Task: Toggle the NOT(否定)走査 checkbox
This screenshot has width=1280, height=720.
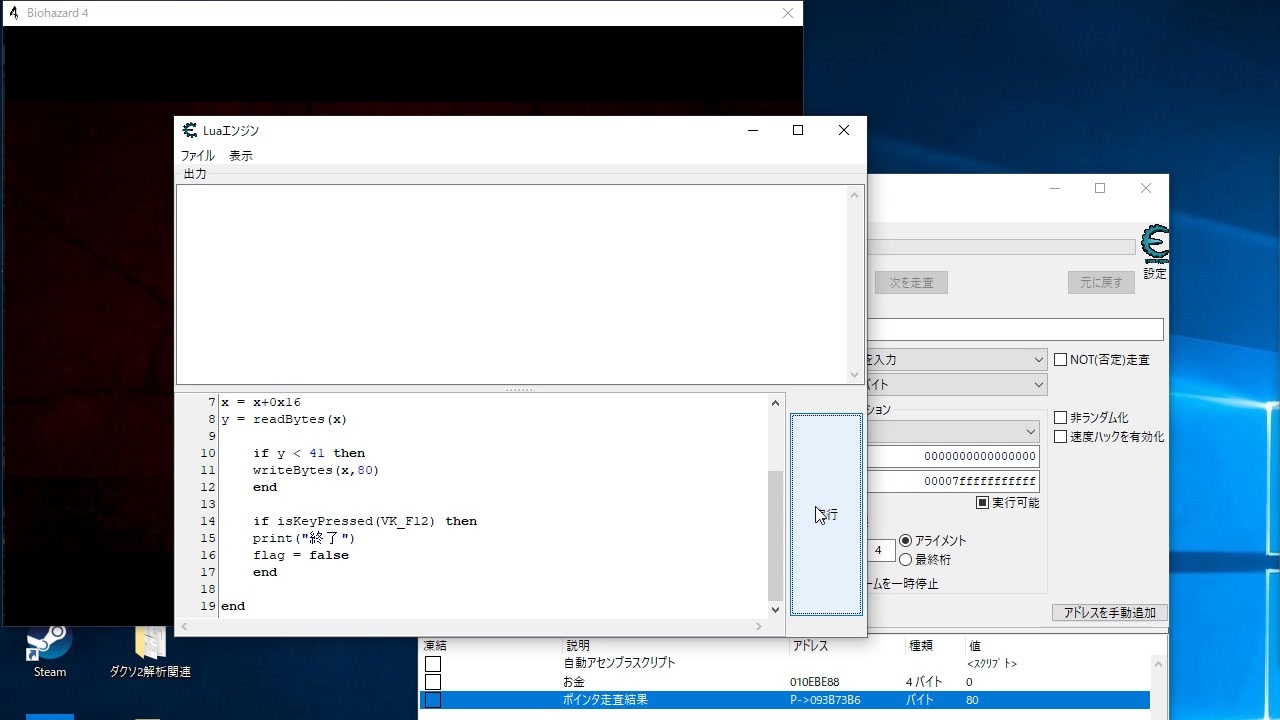Action: (x=1061, y=360)
